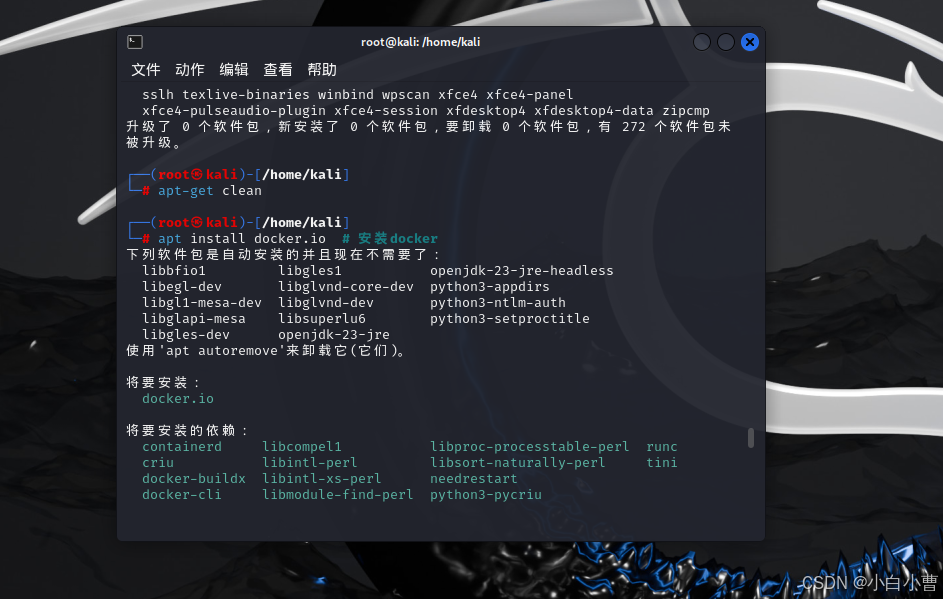943x599 pixels.
Task: Maximize the terminal window
Action: click(x=726, y=42)
